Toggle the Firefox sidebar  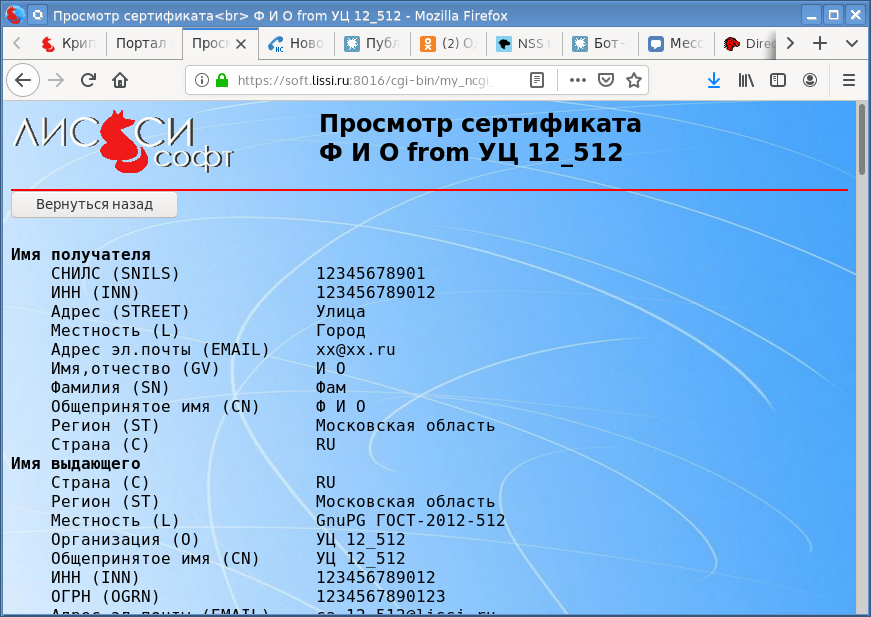[x=777, y=80]
